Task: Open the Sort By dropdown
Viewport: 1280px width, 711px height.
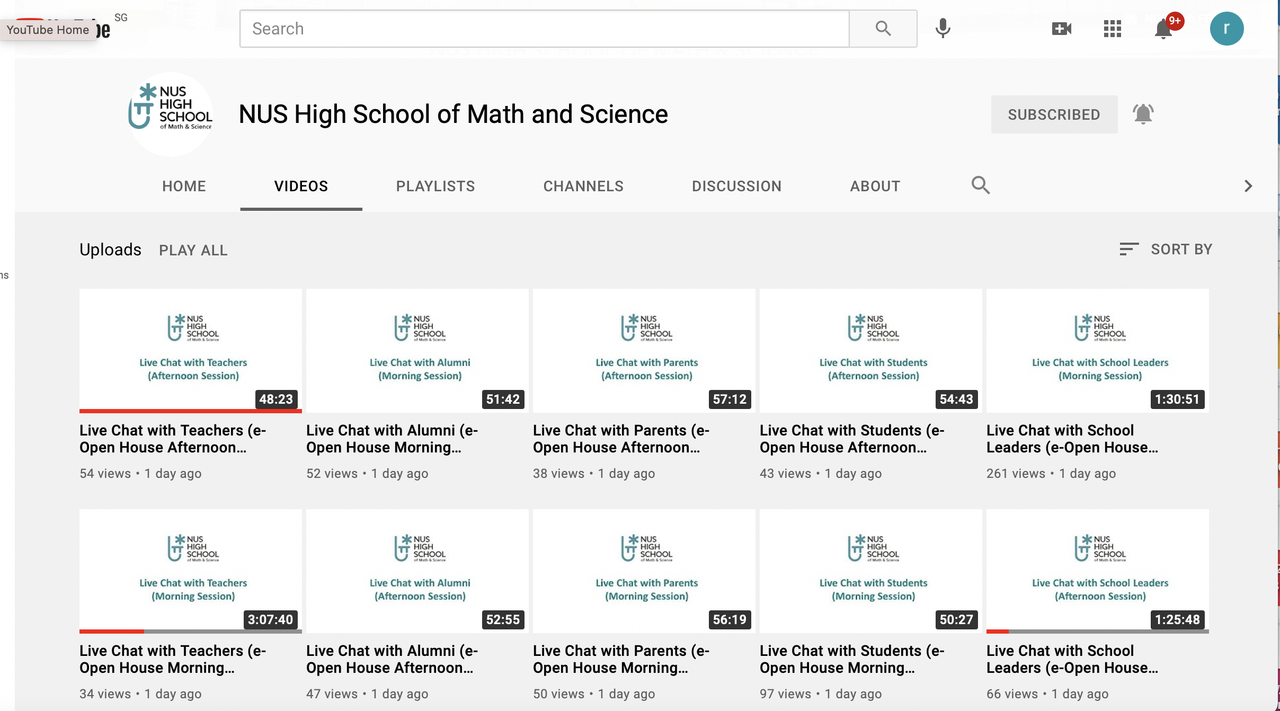Action: 1166,249
